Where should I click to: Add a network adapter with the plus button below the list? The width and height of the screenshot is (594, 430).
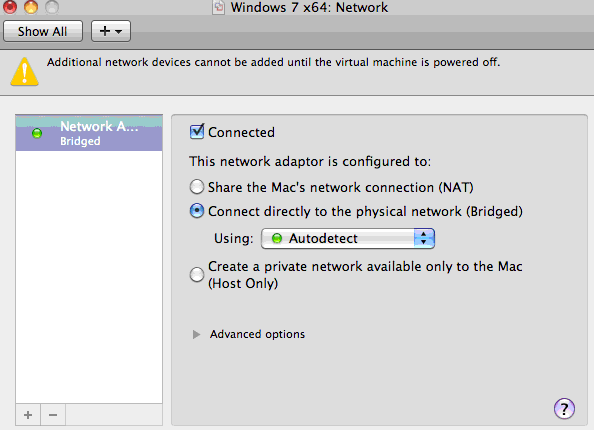point(28,415)
